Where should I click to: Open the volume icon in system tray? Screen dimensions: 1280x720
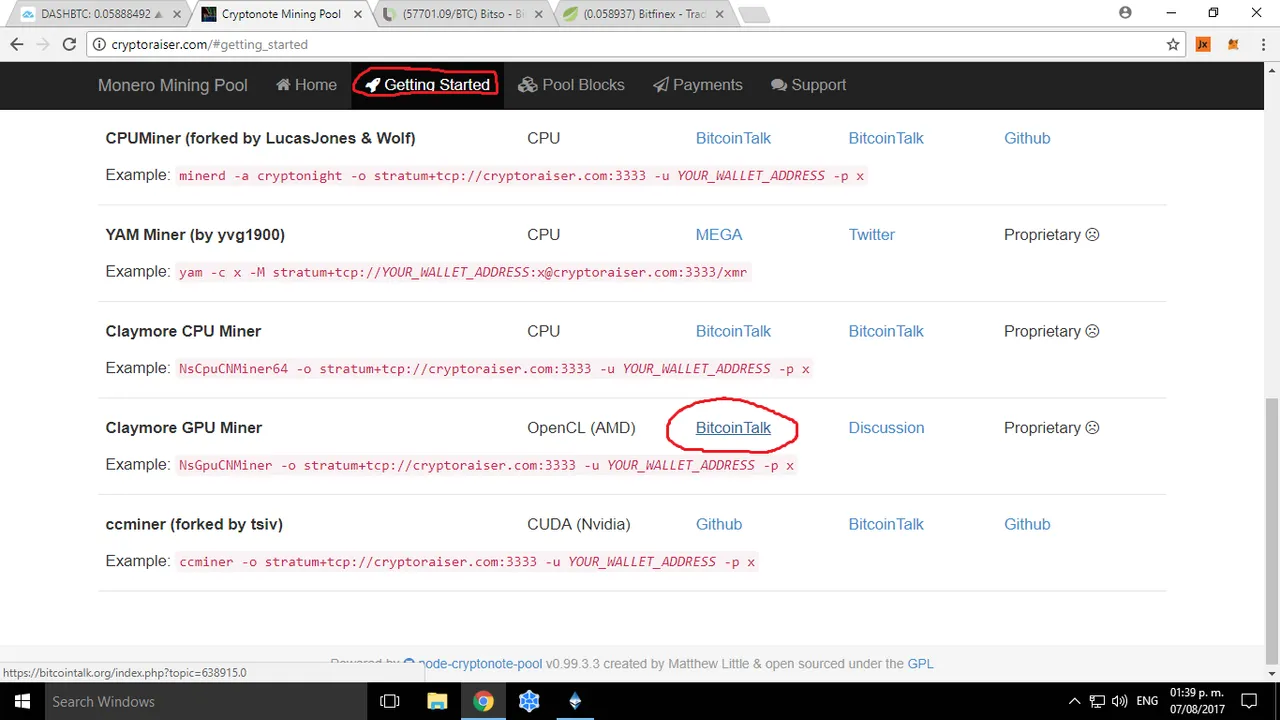tap(1119, 701)
